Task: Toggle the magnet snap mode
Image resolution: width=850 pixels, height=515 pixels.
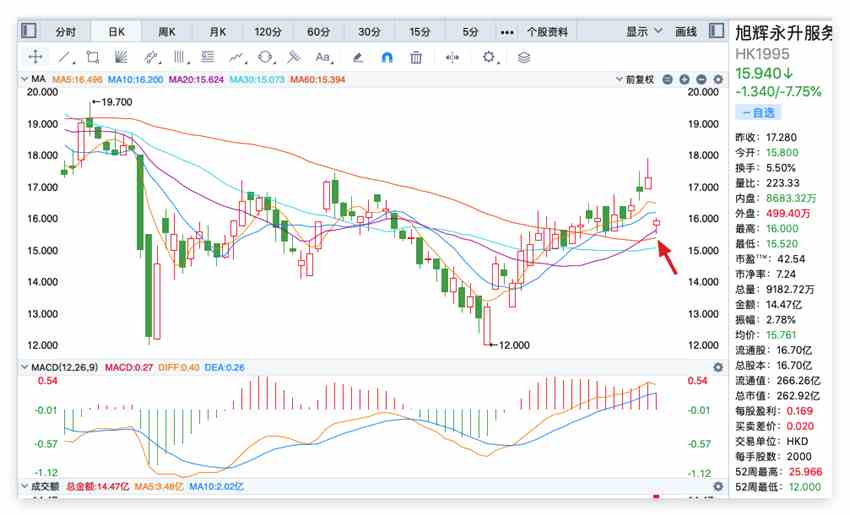Action: pyautogui.click(x=386, y=57)
